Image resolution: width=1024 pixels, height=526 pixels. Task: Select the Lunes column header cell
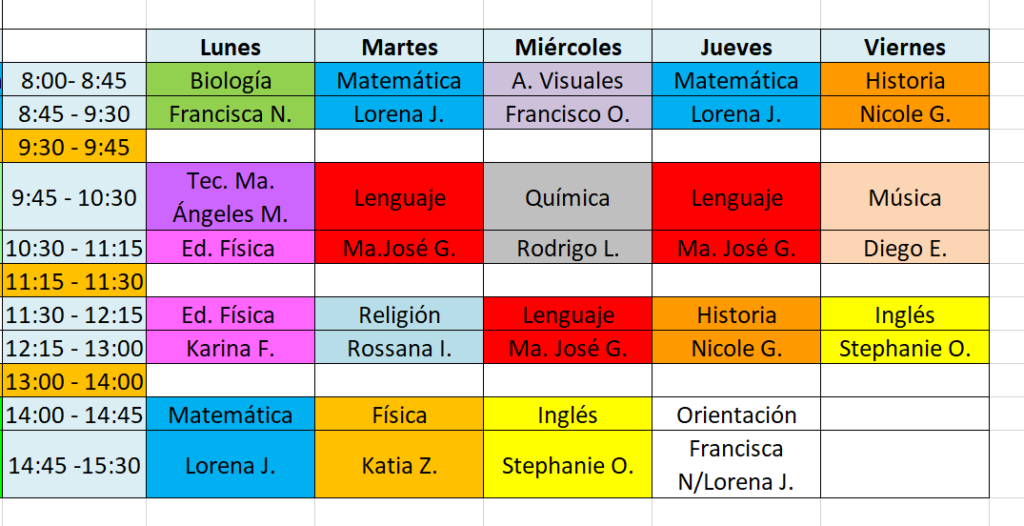(230, 47)
